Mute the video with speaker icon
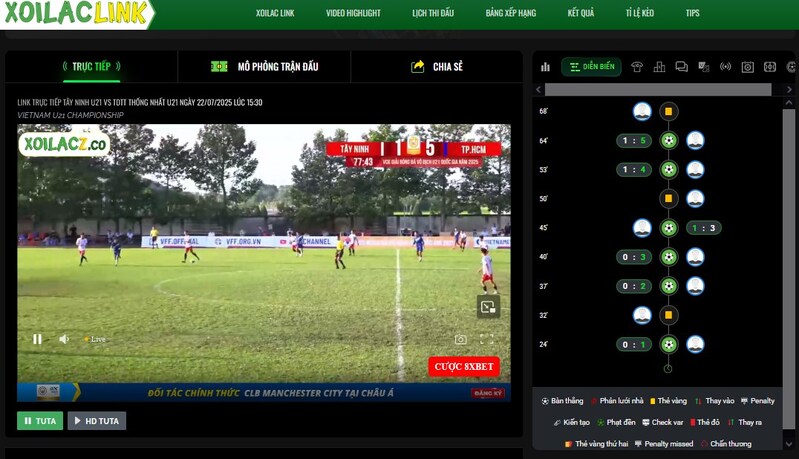The image size is (799, 459). 64,339
